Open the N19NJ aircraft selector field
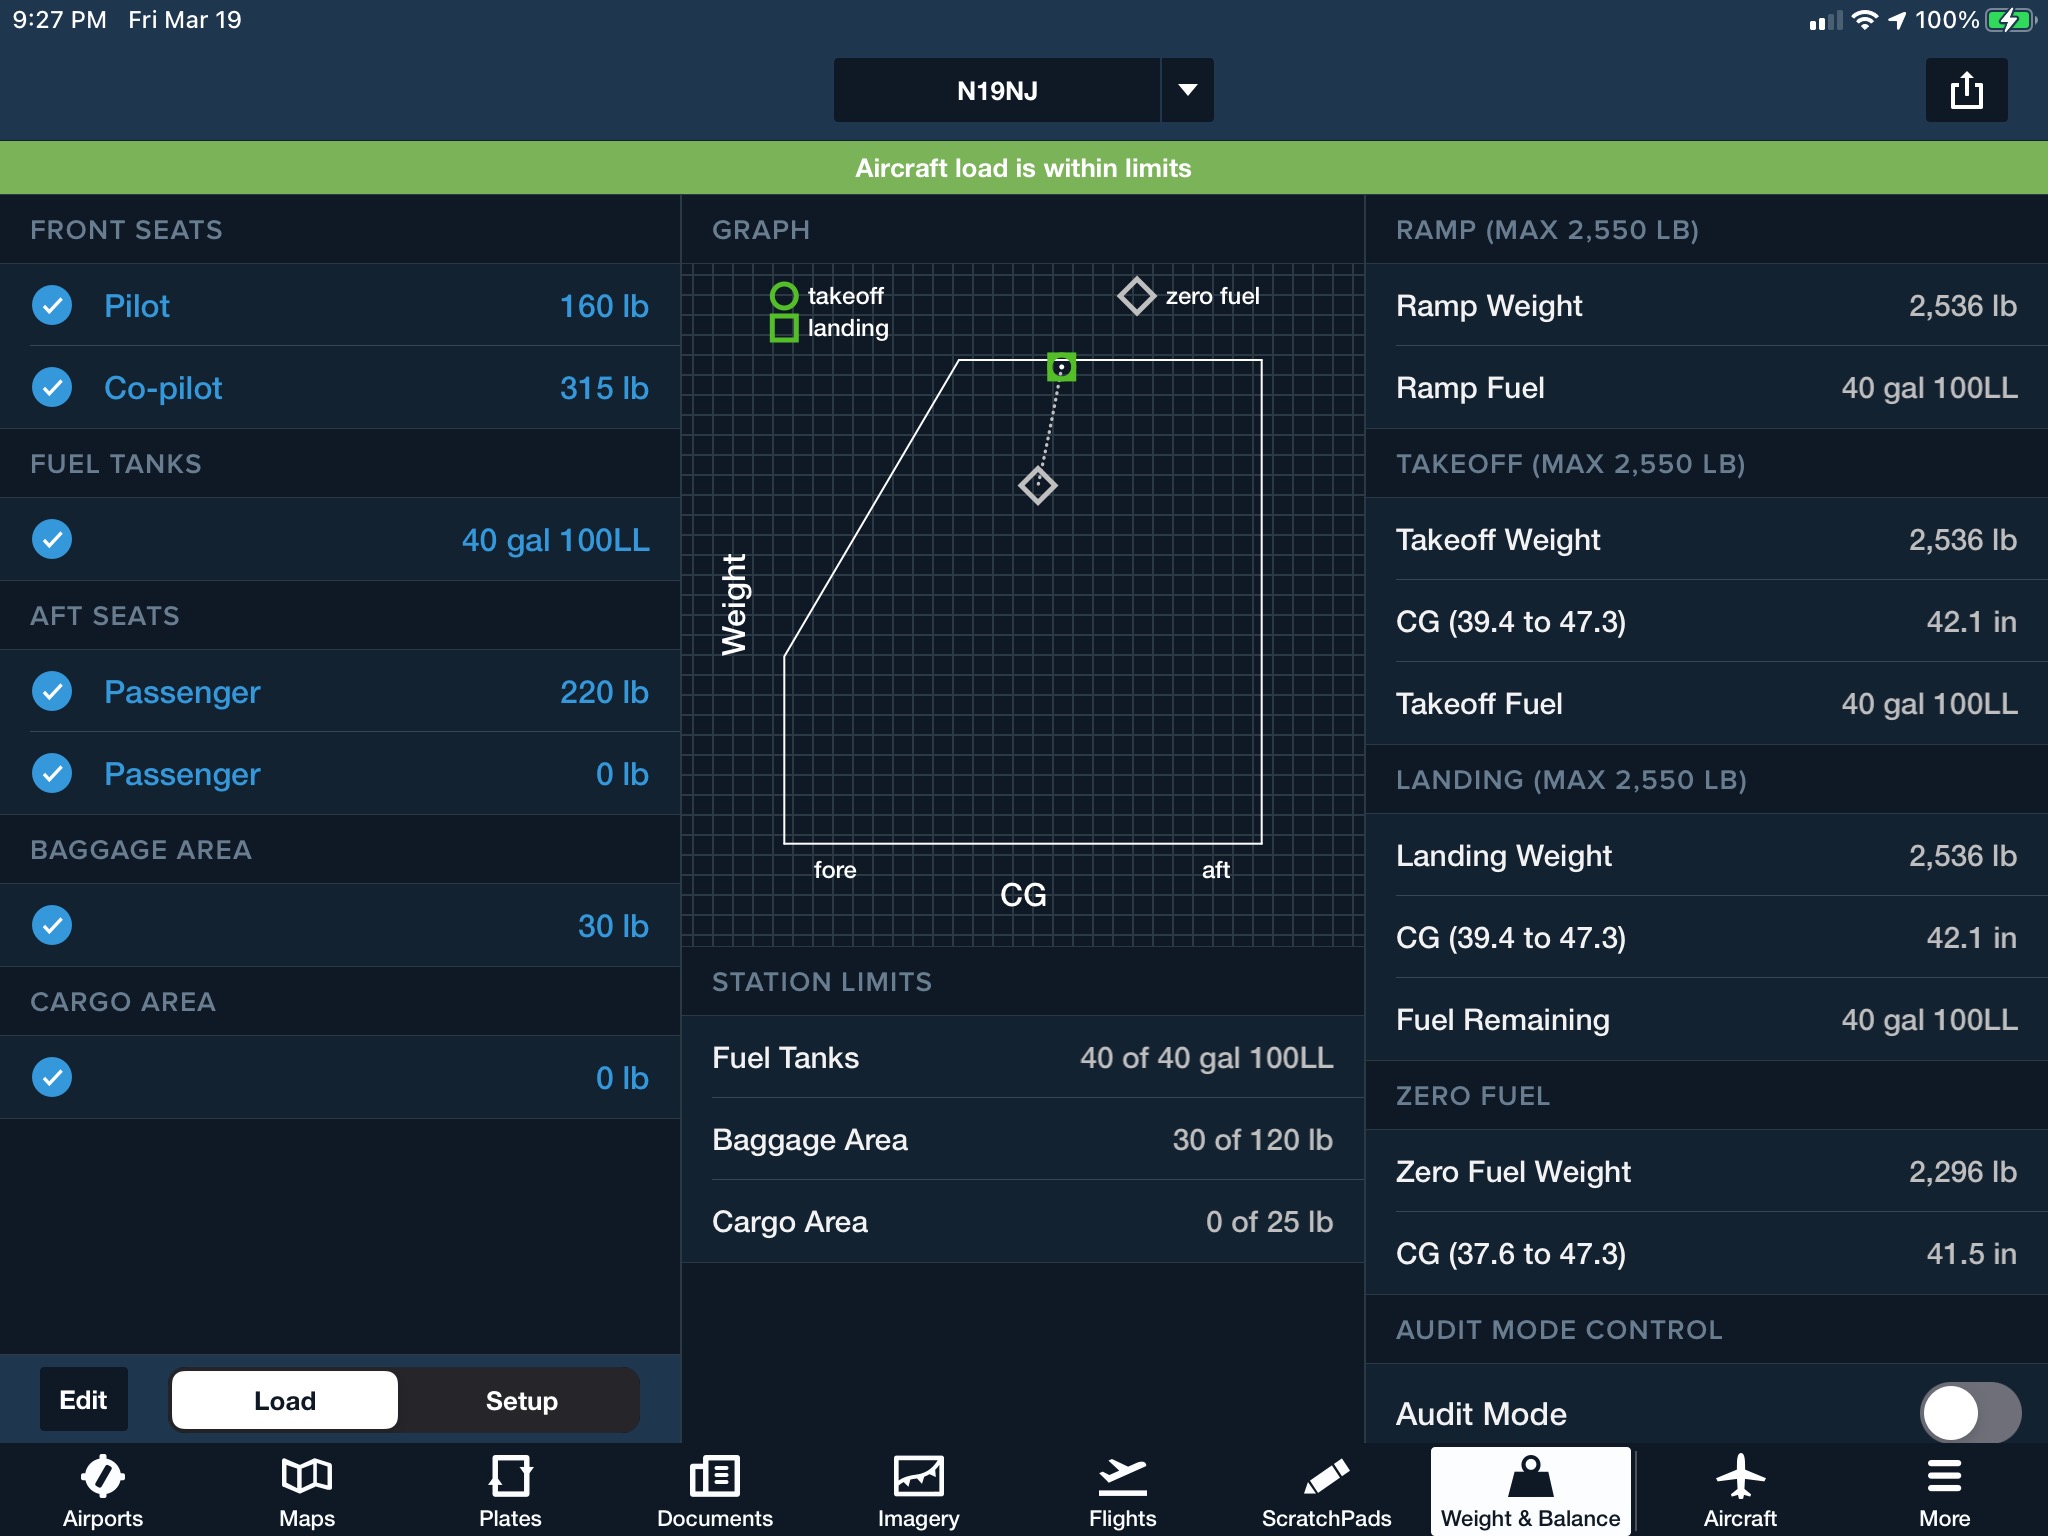This screenshot has height=1536, width=2048. (x=996, y=90)
